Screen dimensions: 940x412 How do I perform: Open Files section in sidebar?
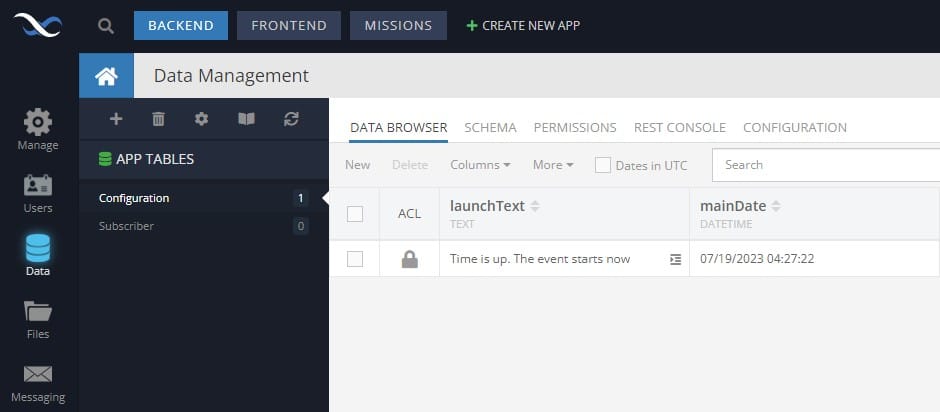click(38, 320)
